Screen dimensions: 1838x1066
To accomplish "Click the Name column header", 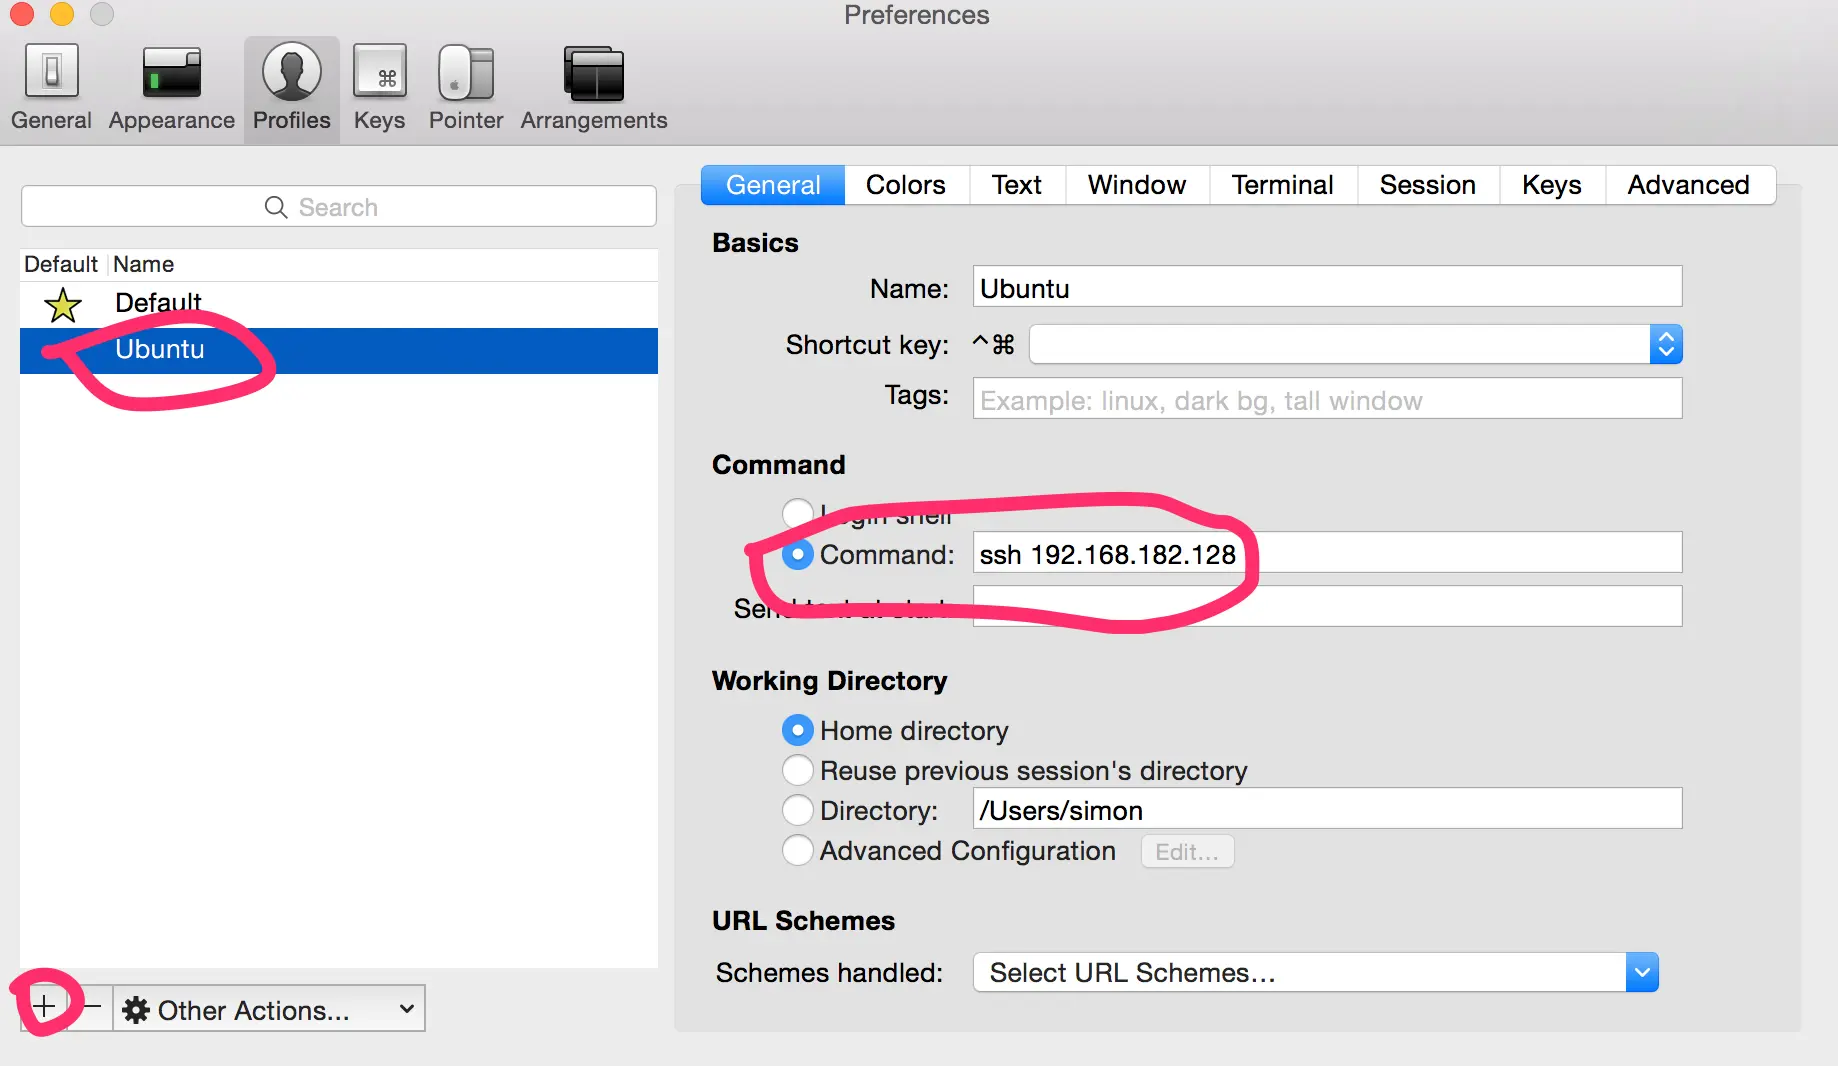I will (x=143, y=264).
